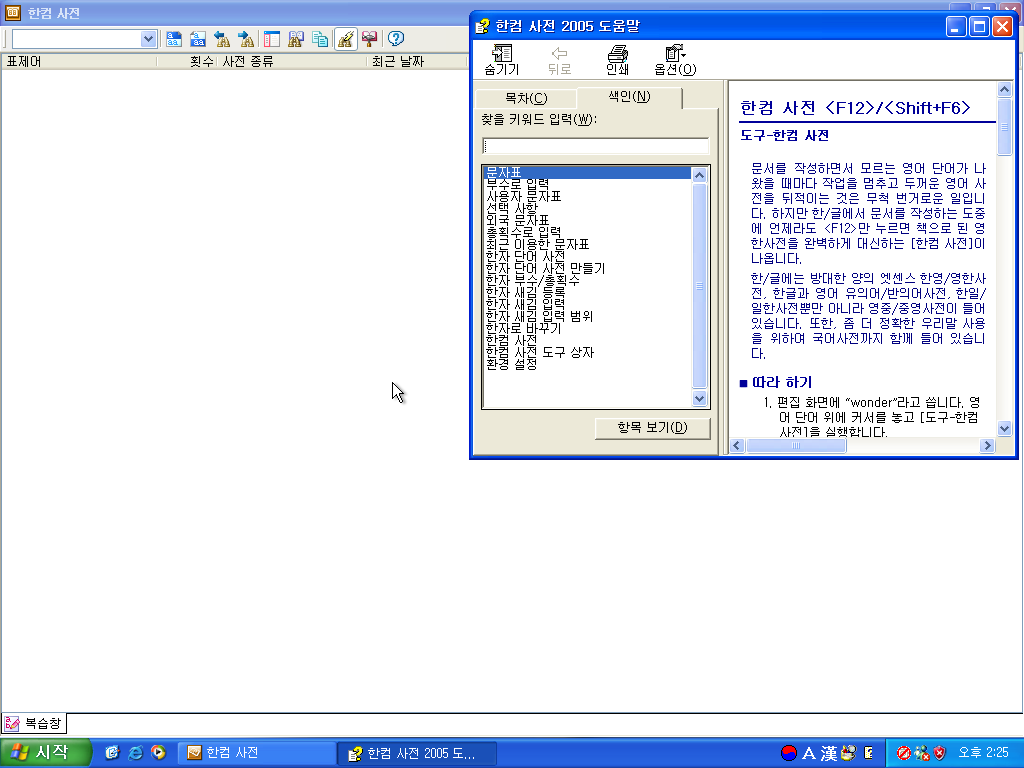Click help vertical scrollbar thumb
Screen dimensions: 1024x768
1004,127
